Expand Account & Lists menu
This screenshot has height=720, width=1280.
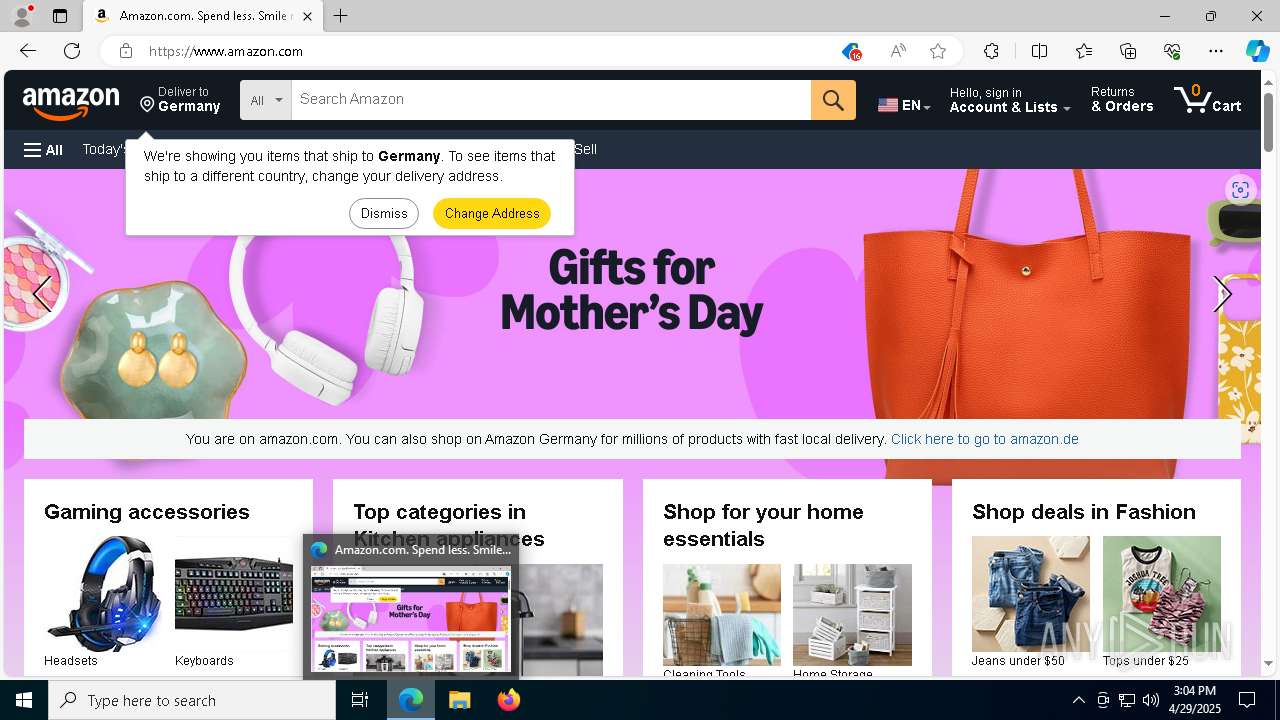(x=1010, y=100)
